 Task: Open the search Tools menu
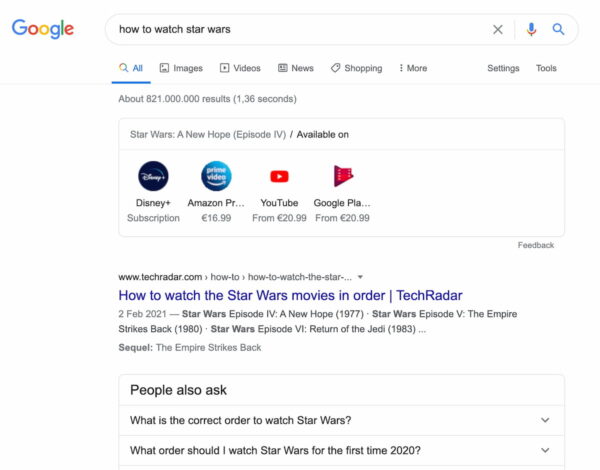point(546,68)
